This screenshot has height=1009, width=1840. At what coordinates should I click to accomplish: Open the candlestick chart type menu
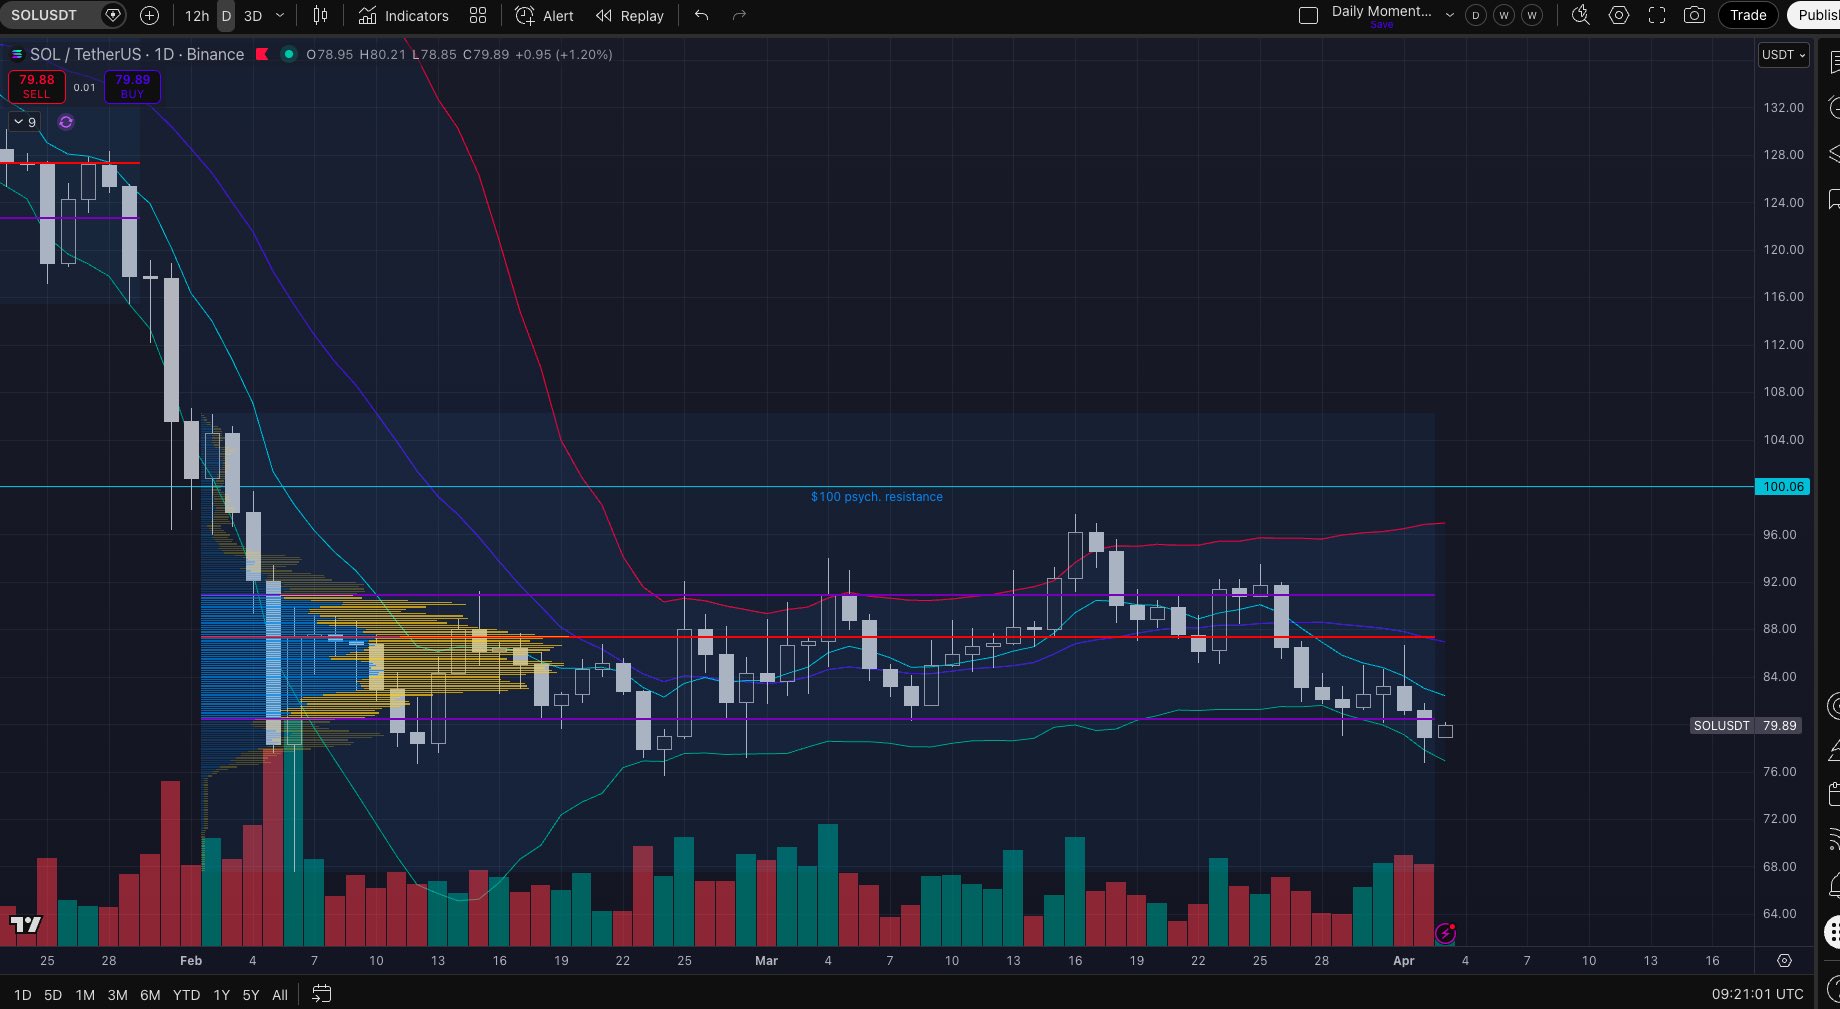click(320, 15)
